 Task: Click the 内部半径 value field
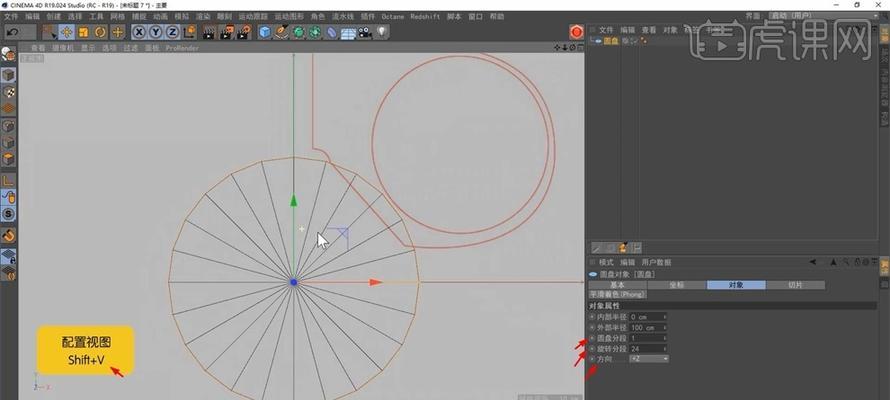tap(646, 317)
